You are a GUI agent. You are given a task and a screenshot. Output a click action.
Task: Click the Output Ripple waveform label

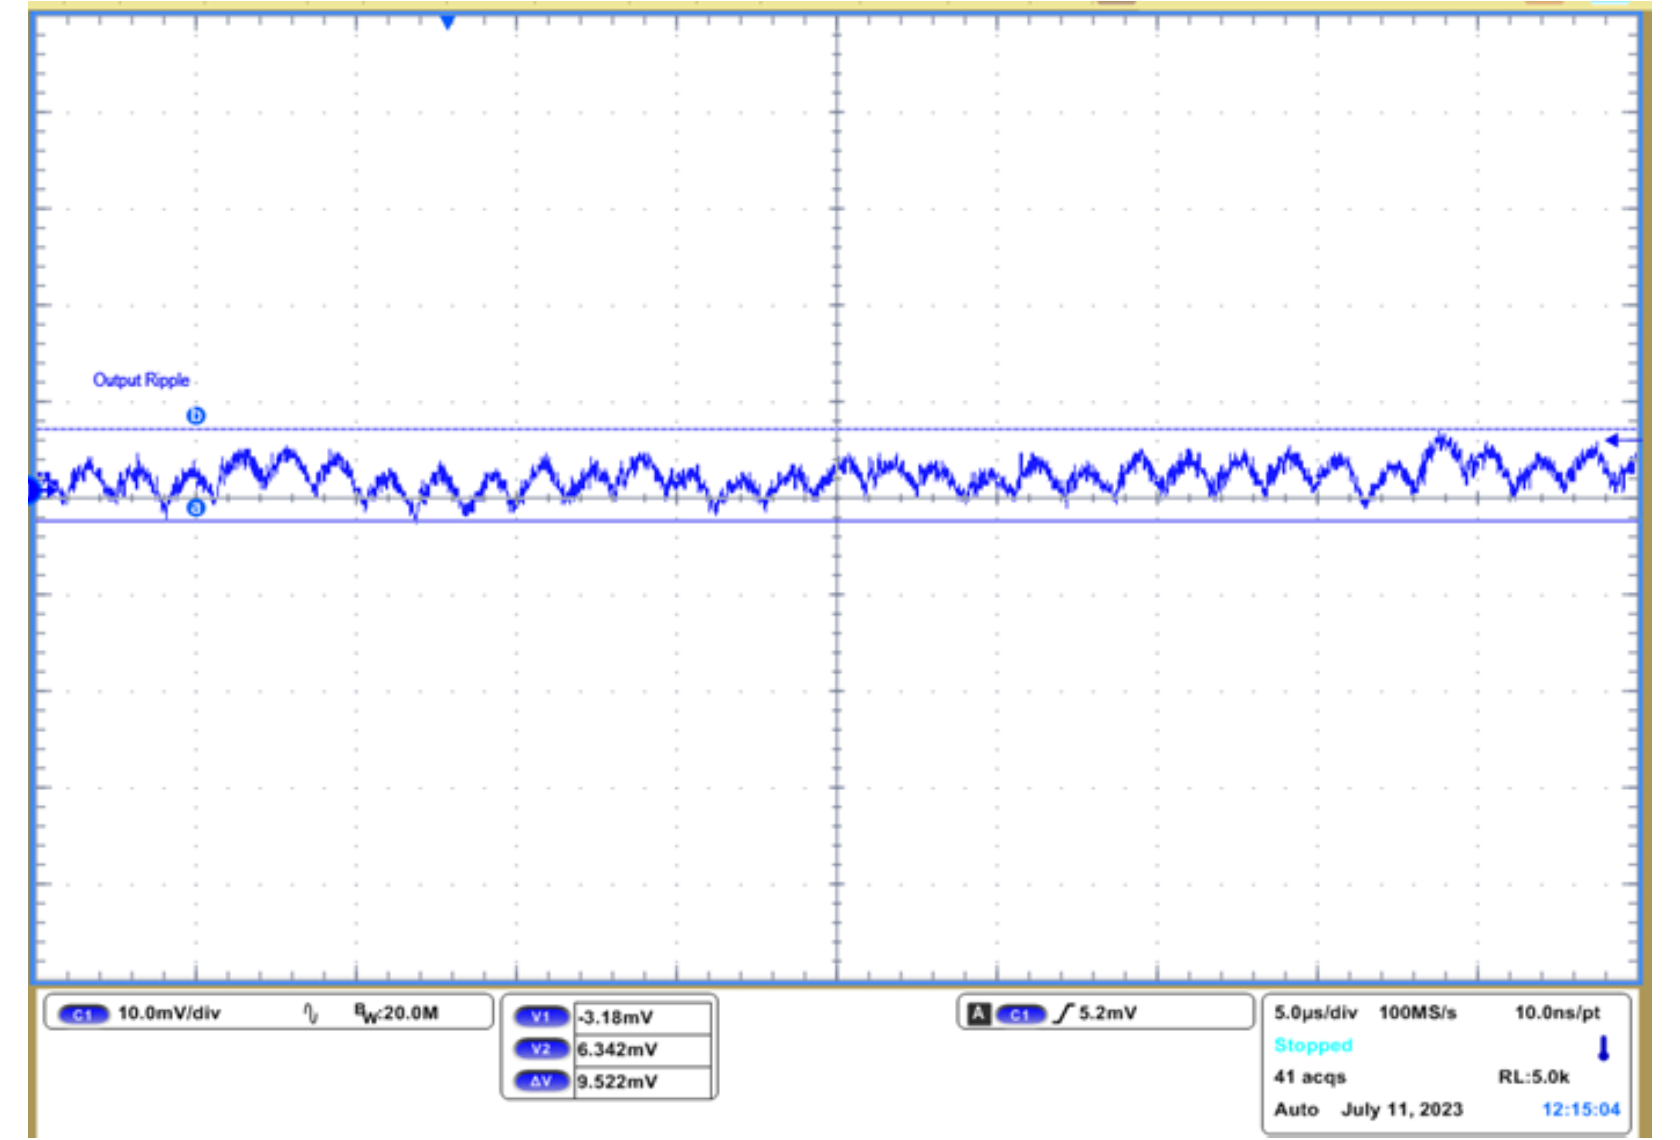coord(141,380)
